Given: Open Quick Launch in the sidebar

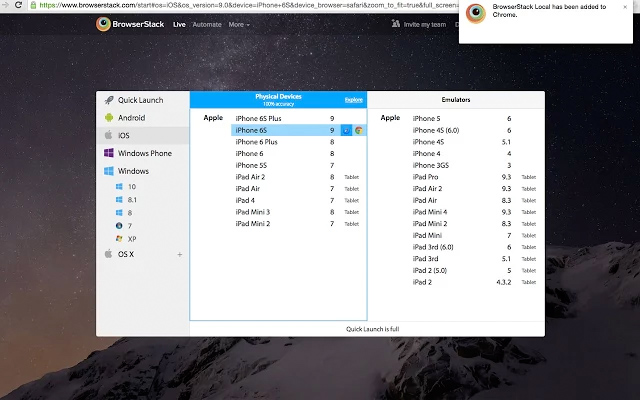Looking at the screenshot, I should point(141,100).
